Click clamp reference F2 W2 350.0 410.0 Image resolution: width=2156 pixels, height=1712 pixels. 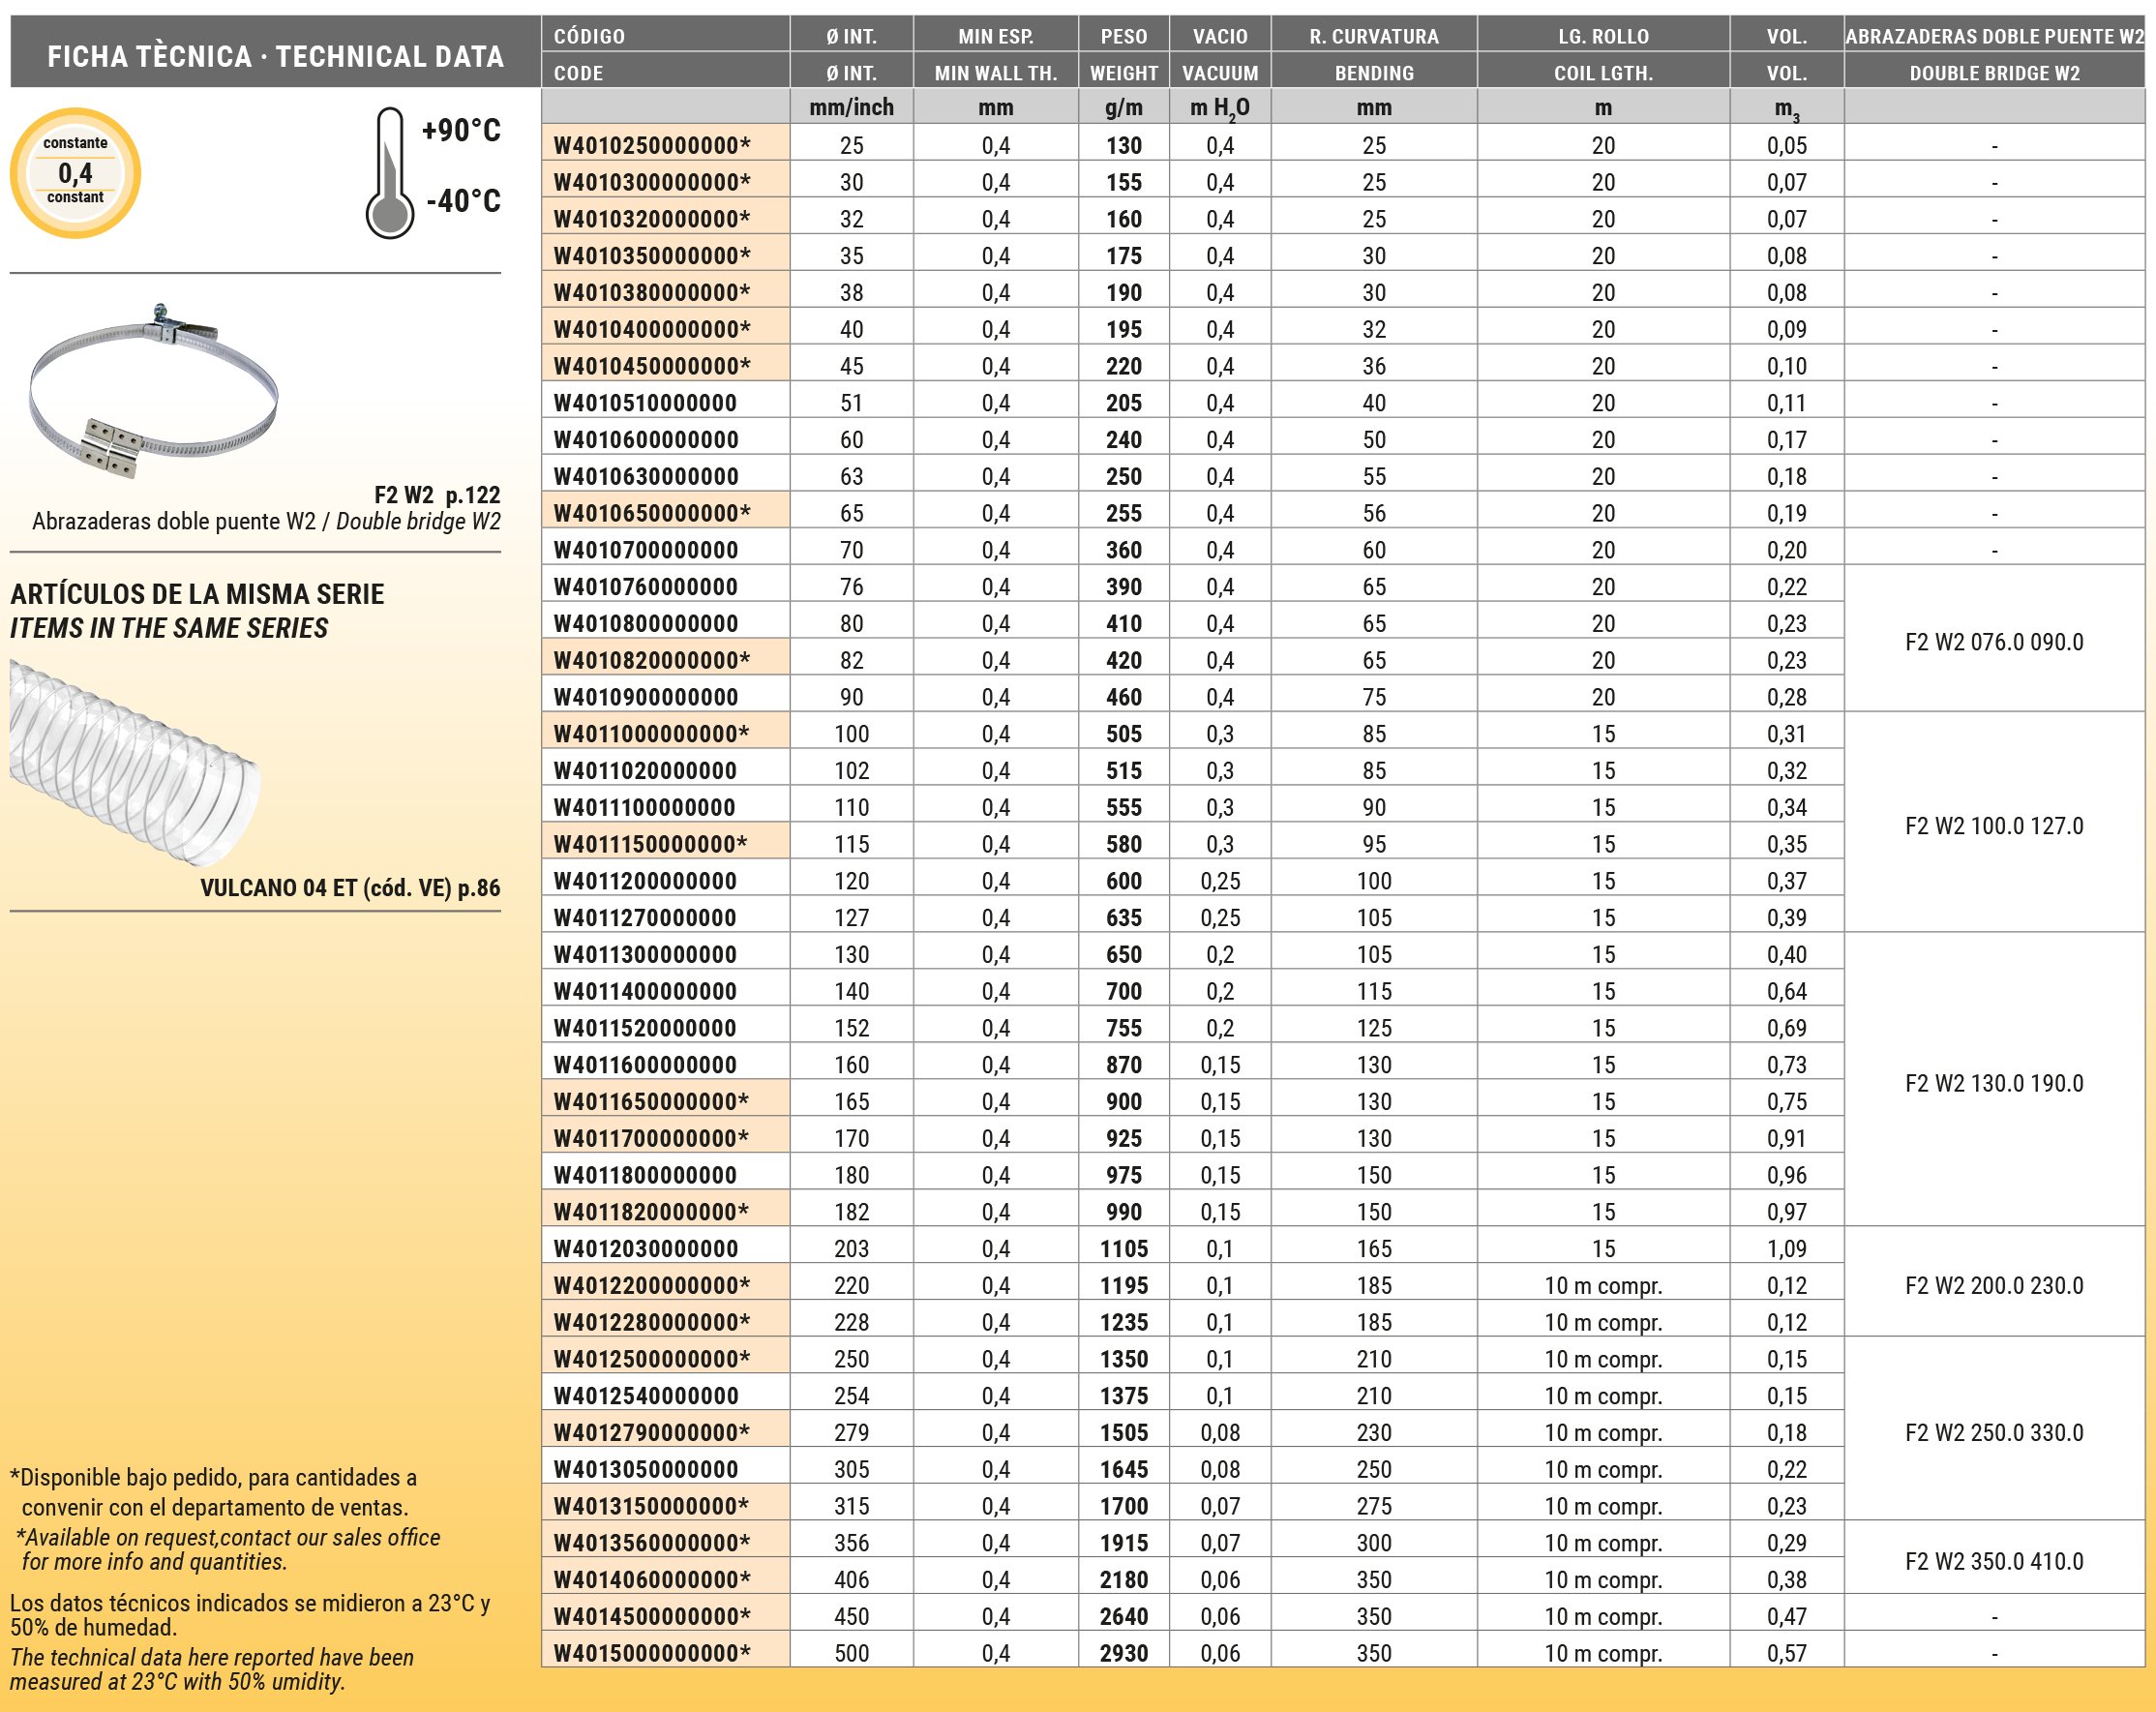pos(1993,1561)
